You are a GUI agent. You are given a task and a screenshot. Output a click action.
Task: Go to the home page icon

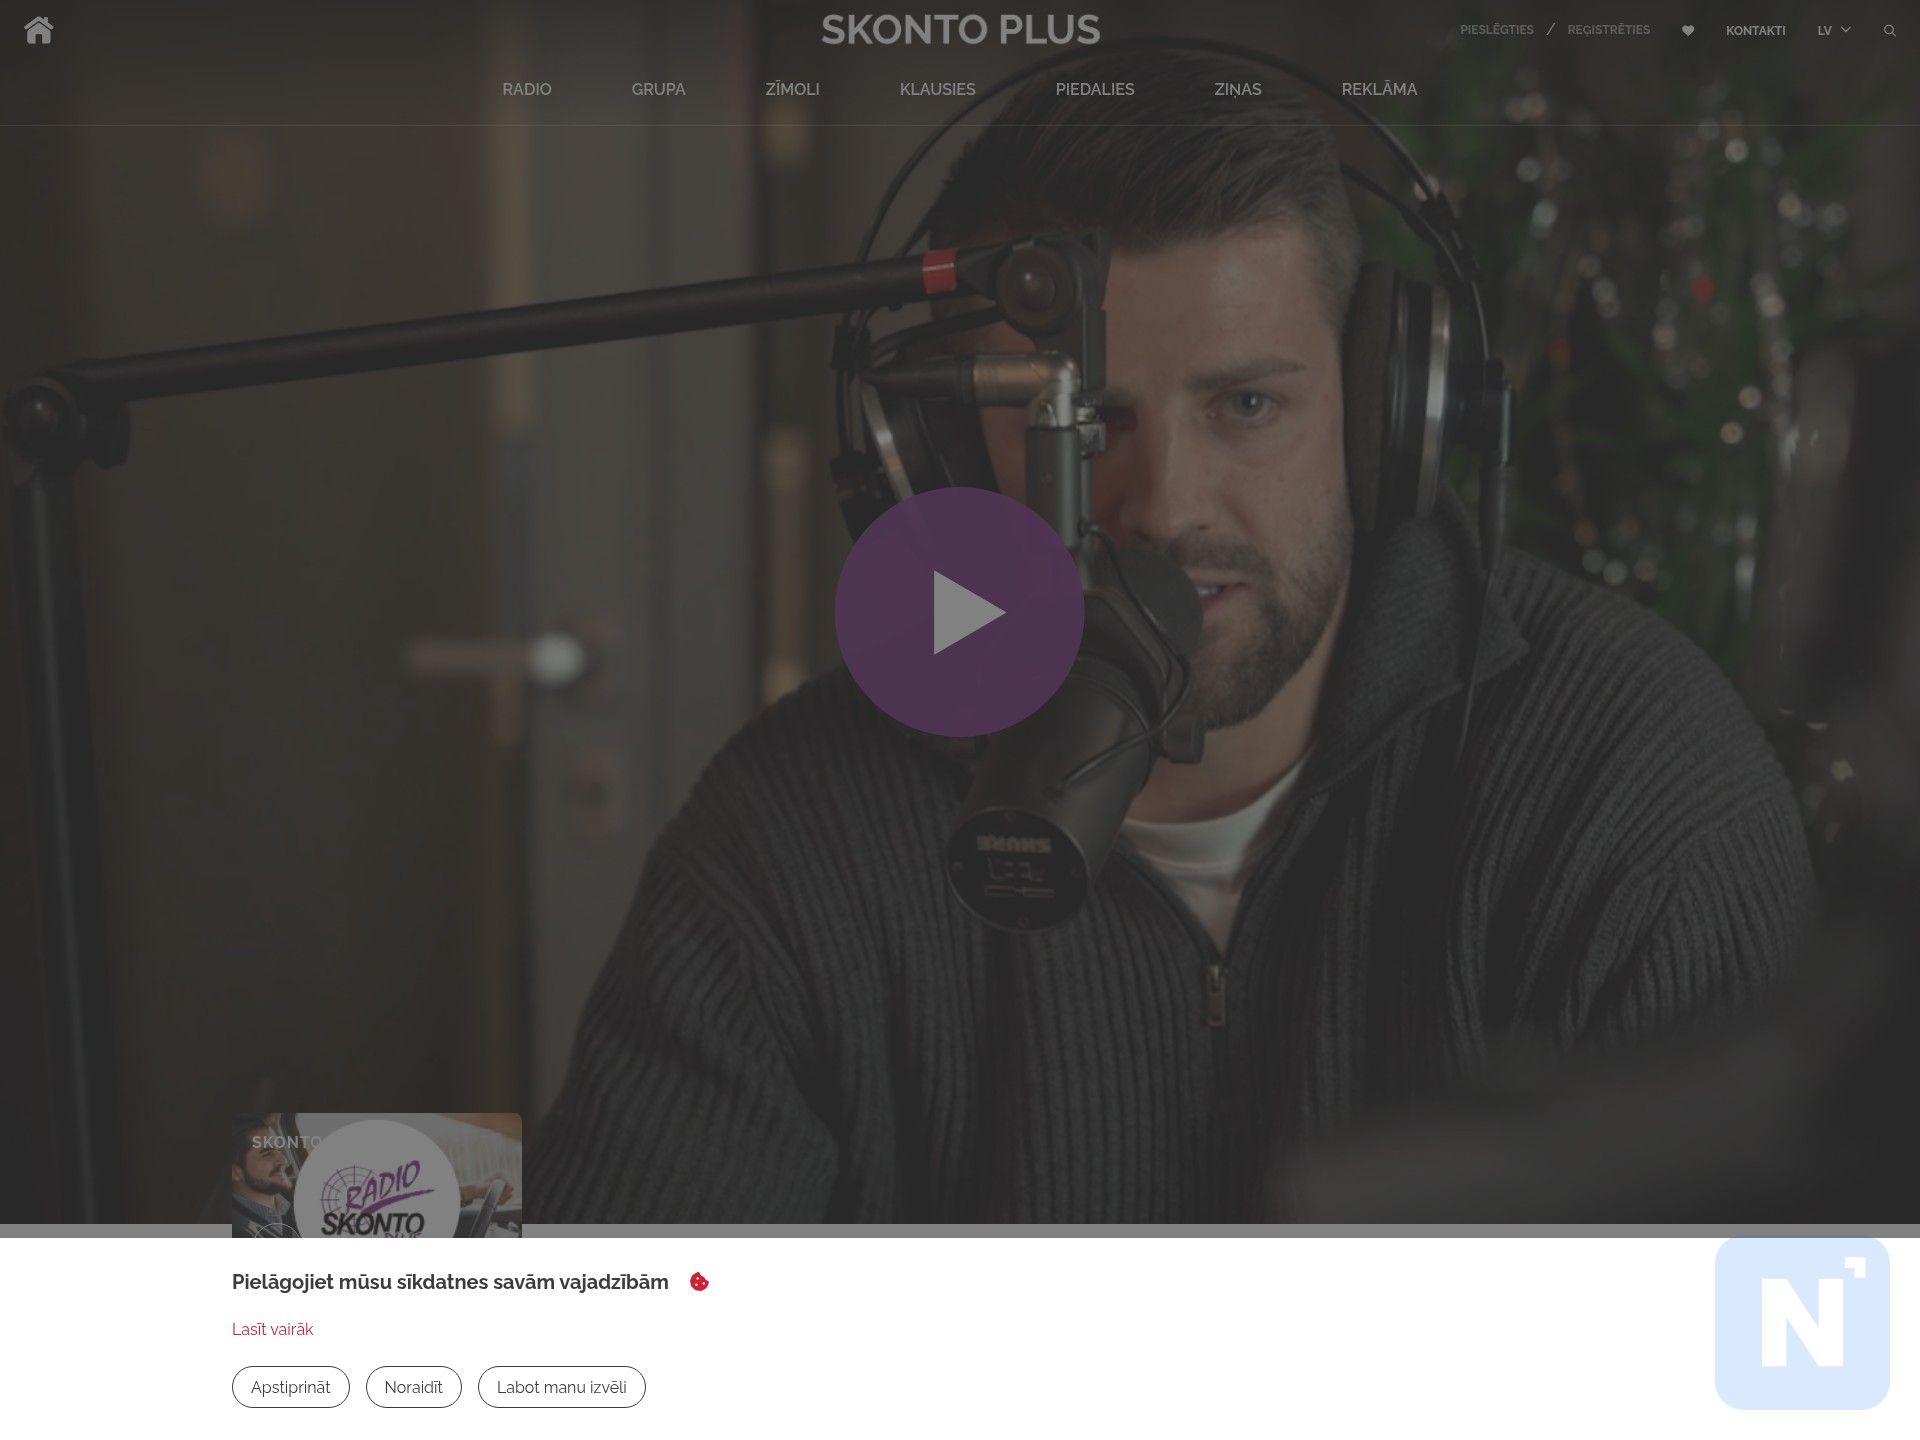(39, 30)
